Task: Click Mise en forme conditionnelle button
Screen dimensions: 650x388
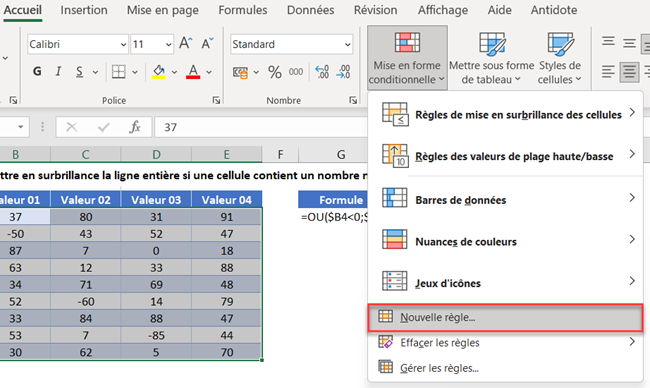Action: tap(407, 58)
